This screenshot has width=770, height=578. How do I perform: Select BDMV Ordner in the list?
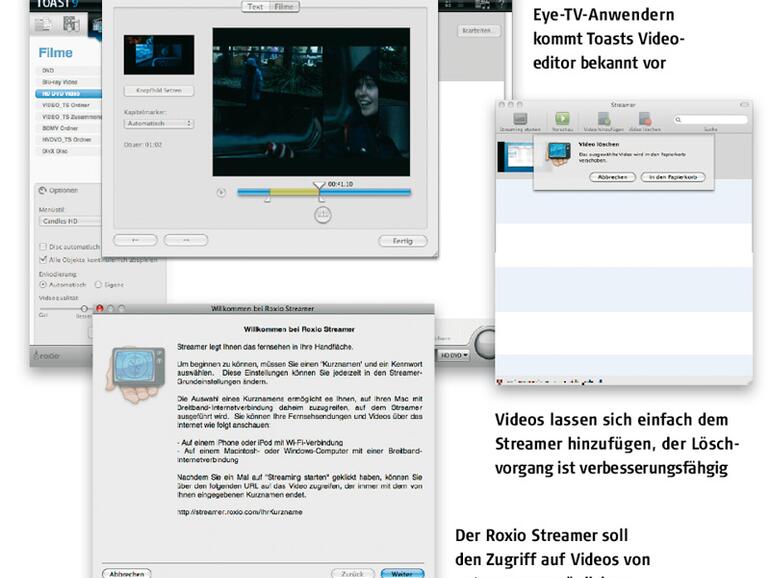tap(68, 128)
